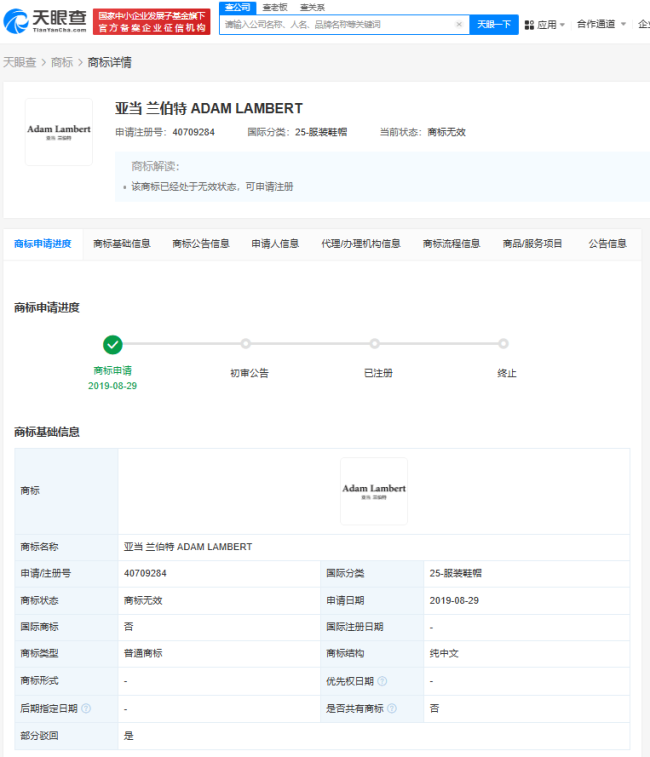Open the 申请人信息 tab

pyautogui.click(x=275, y=243)
